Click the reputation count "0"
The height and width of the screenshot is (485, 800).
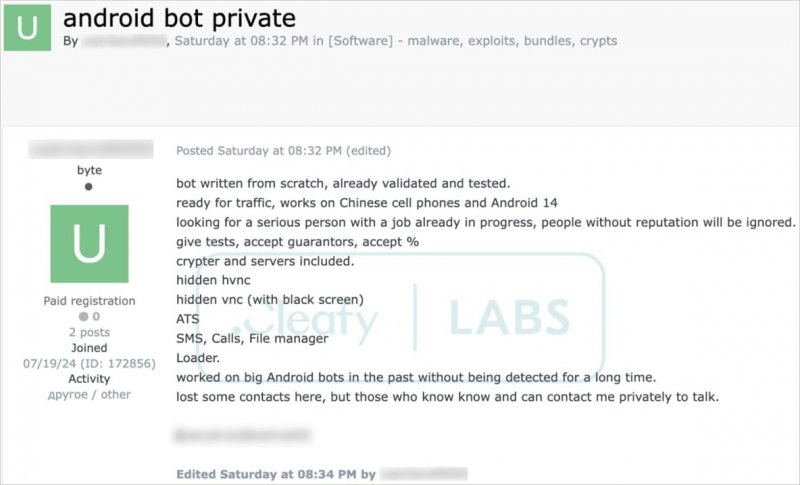pyautogui.click(x=96, y=317)
